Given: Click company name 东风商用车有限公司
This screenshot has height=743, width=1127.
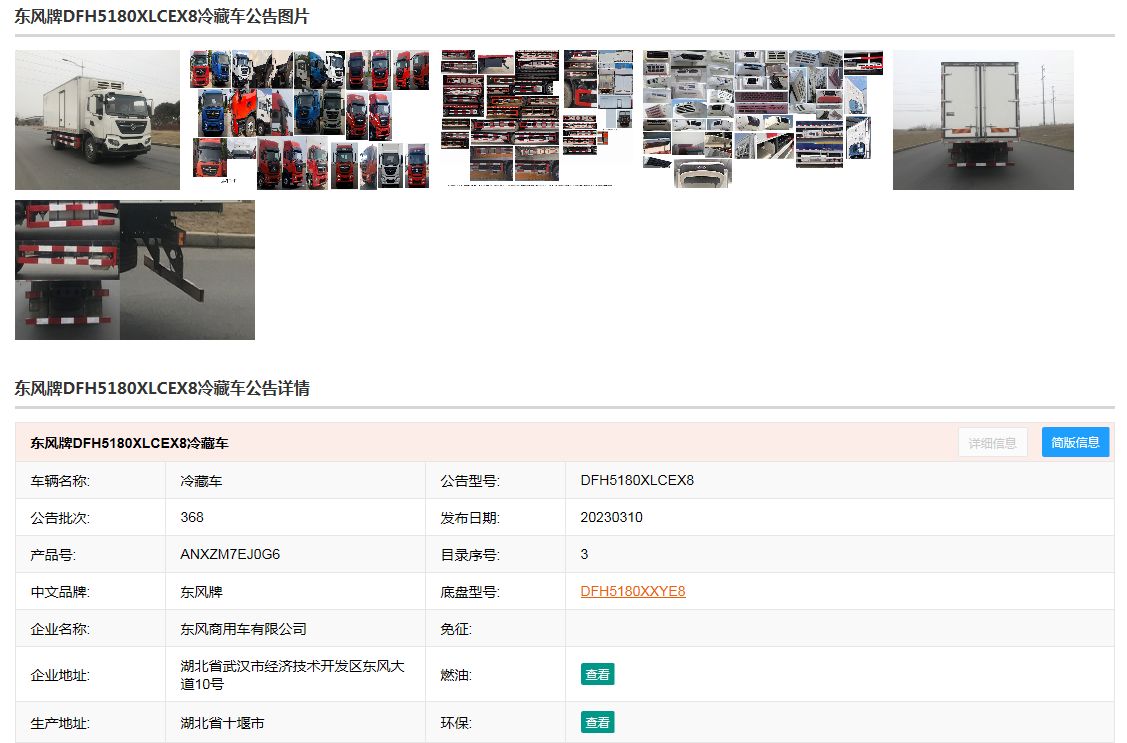Looking at the screenshot, I should point(243,629).
